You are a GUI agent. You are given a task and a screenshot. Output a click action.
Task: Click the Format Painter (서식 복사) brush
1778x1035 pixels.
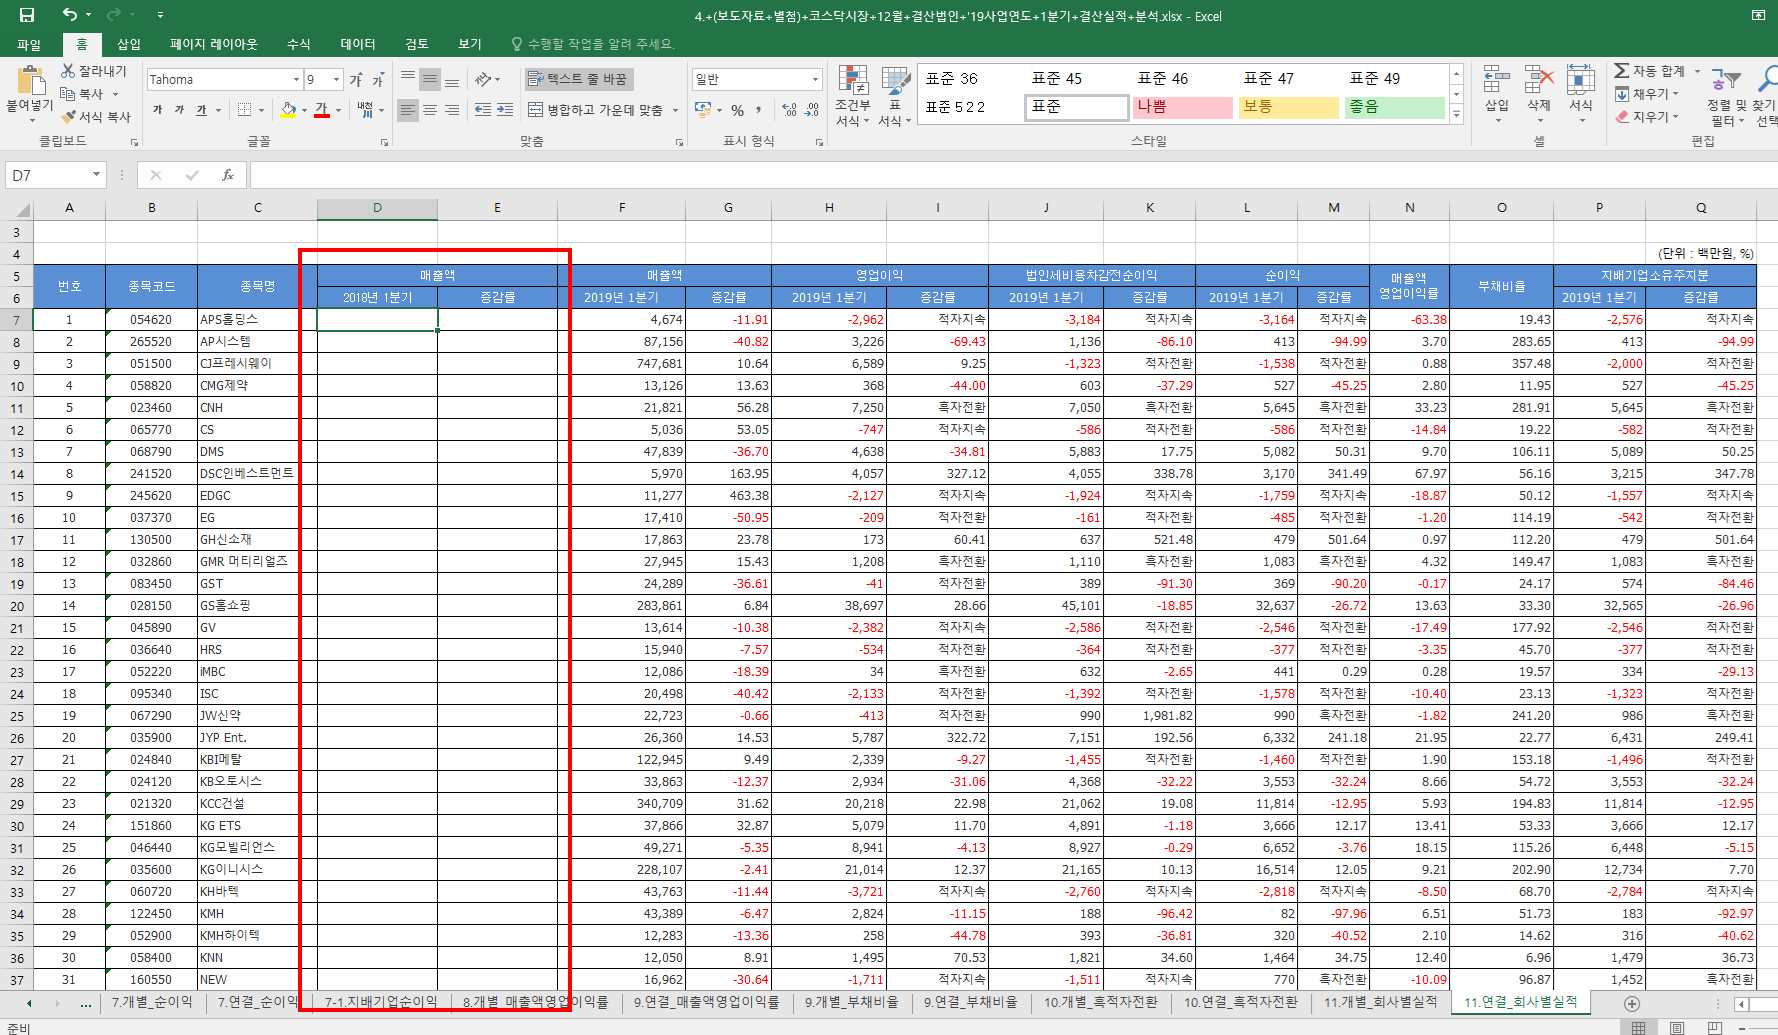pyautogui.click(x=68, y=116)
